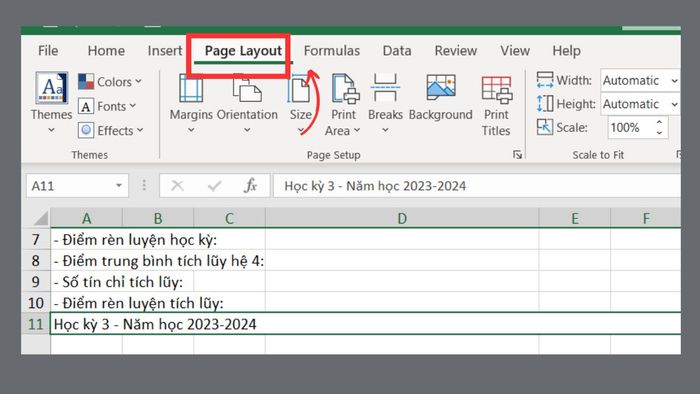Select column F header
Image resolution: width=700 pixels, height=394 pixels.
646,218
